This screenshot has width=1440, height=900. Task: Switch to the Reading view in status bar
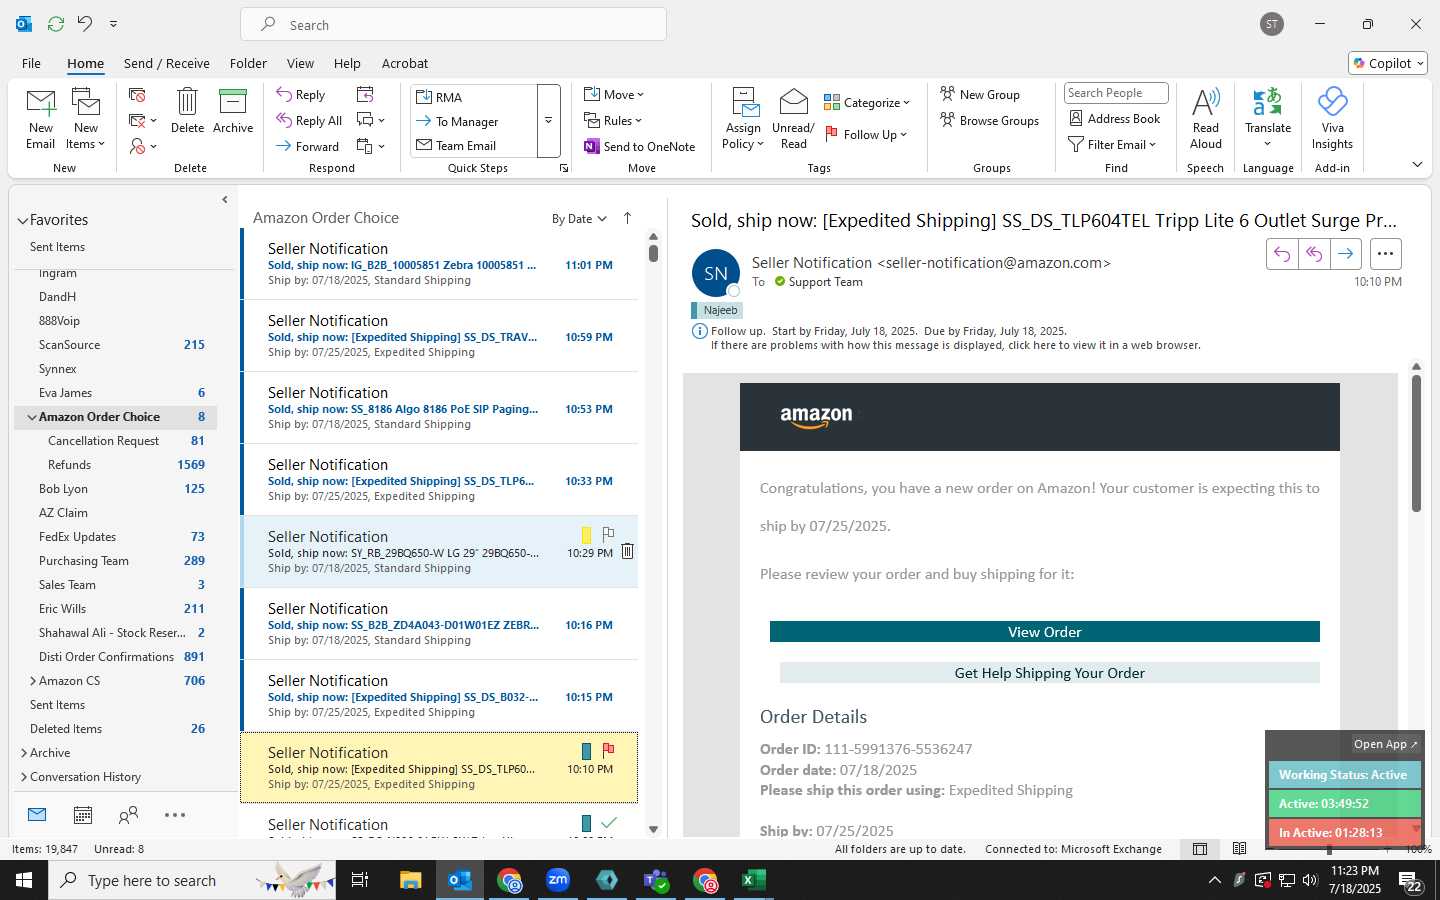click(1239, 849)
